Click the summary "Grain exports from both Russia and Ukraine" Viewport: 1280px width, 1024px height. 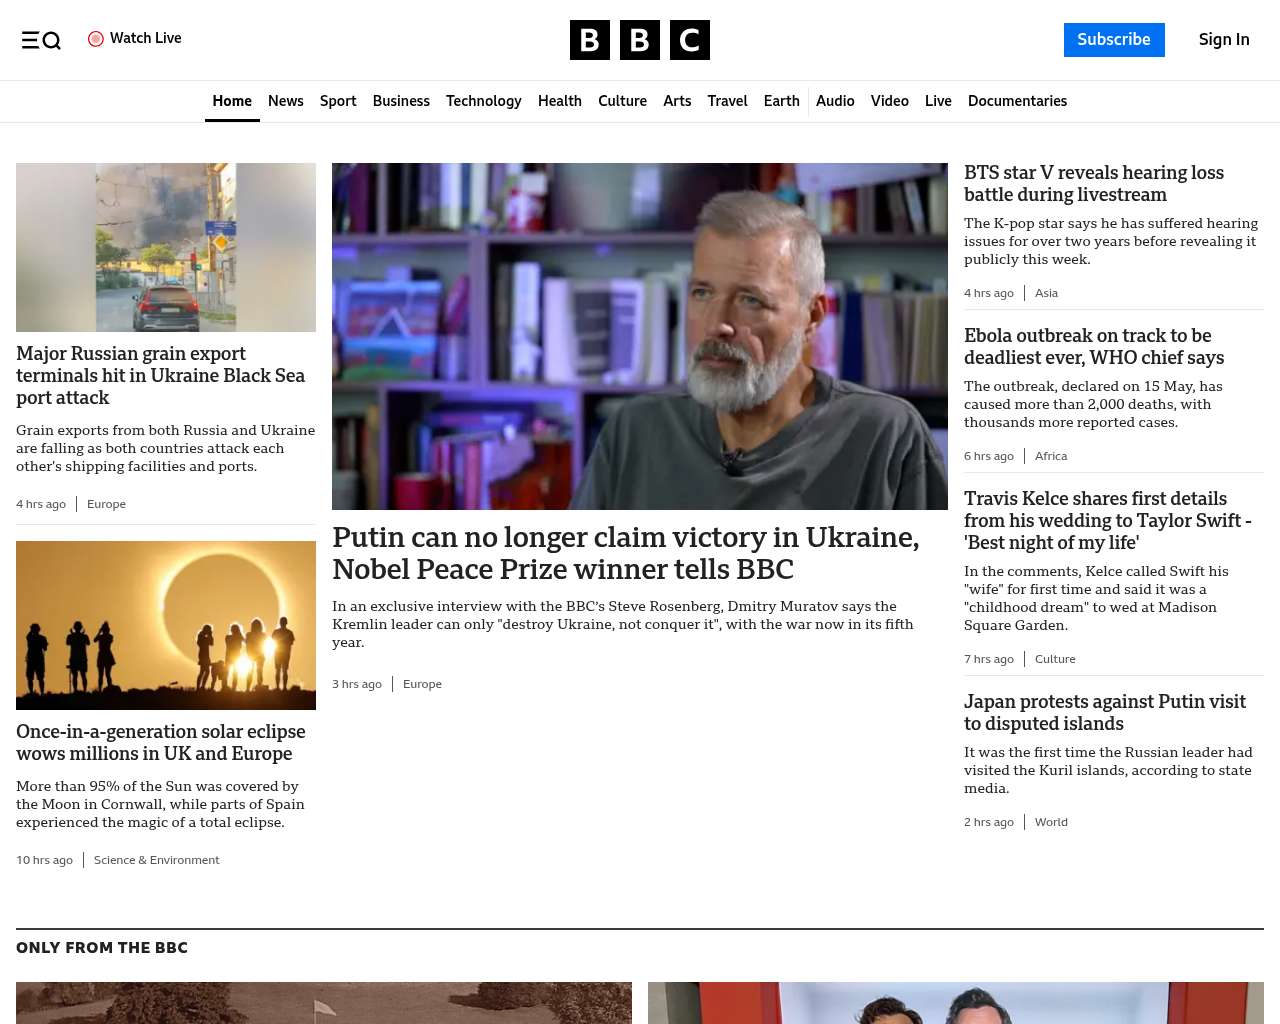coord(165,448)
